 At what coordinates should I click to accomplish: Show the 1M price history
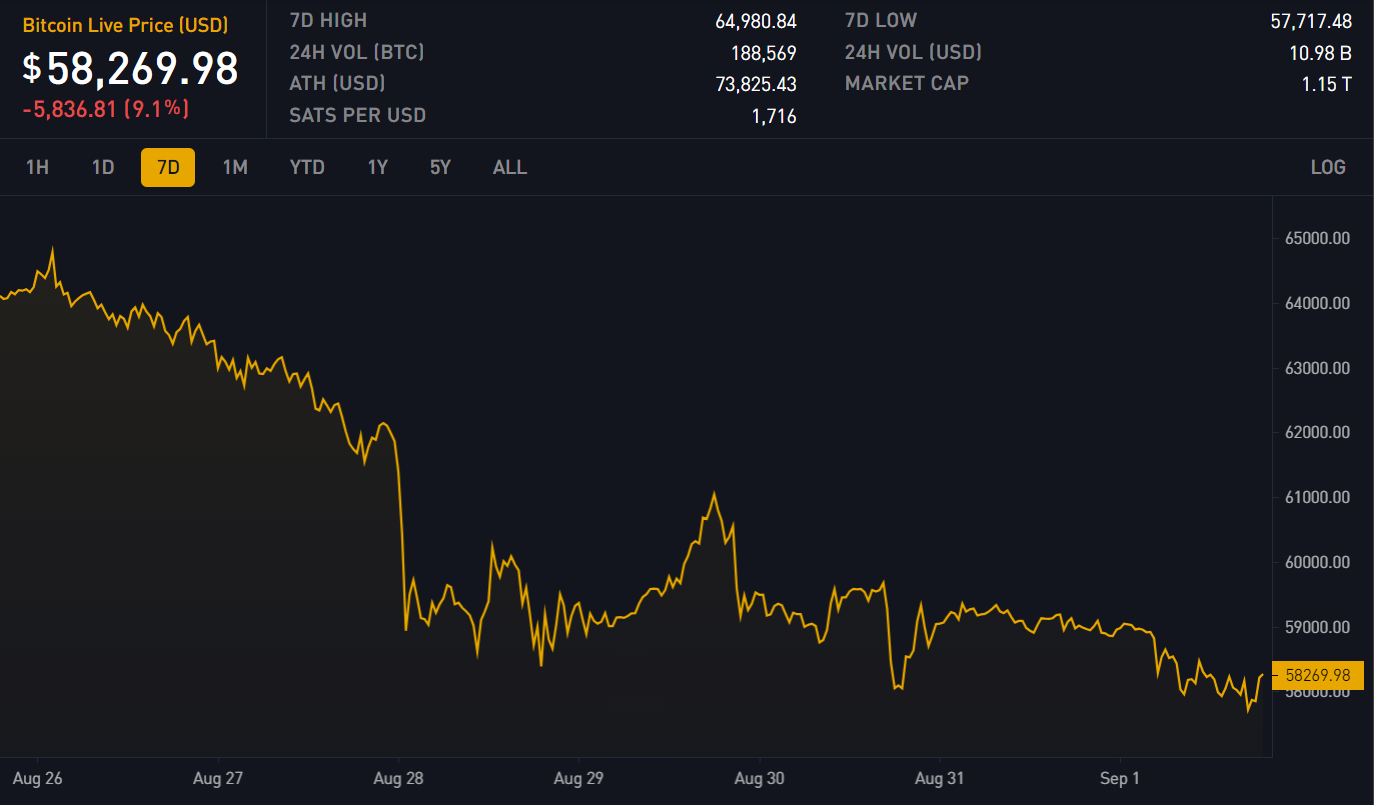(235, 167)
